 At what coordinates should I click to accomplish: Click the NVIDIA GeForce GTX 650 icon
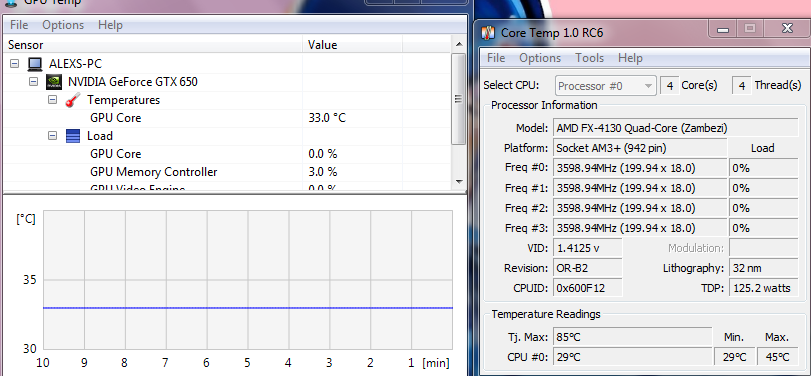(x=53, y=82)
